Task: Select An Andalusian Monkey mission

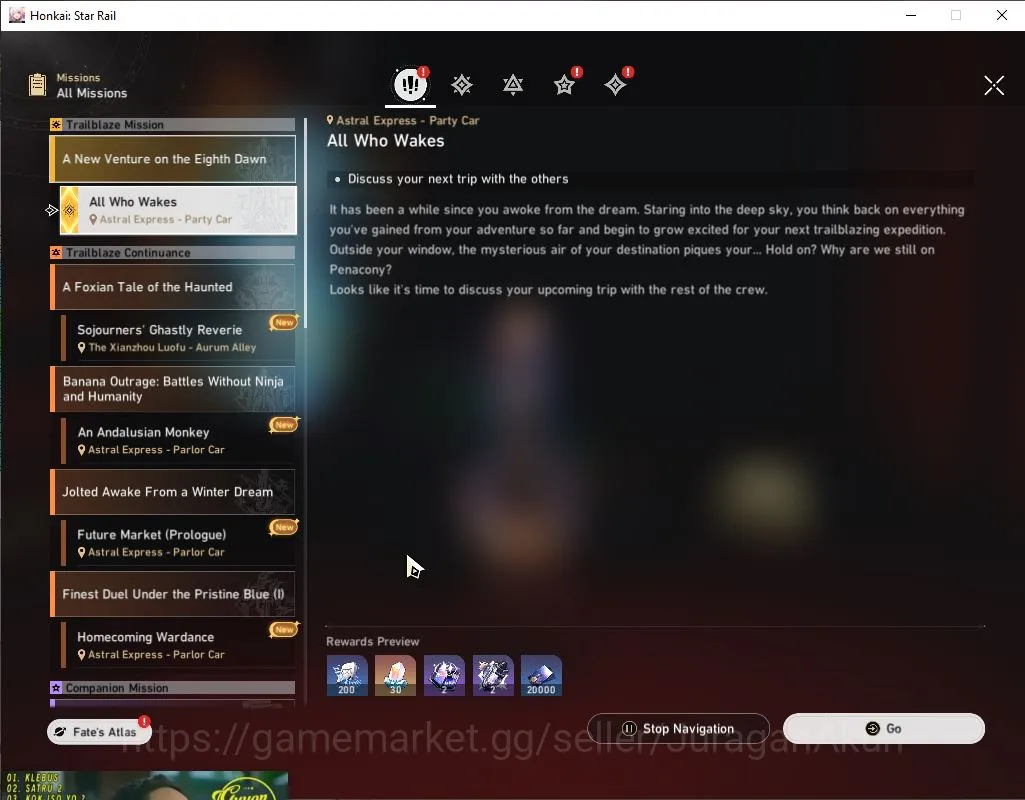Action: [178, 441]
